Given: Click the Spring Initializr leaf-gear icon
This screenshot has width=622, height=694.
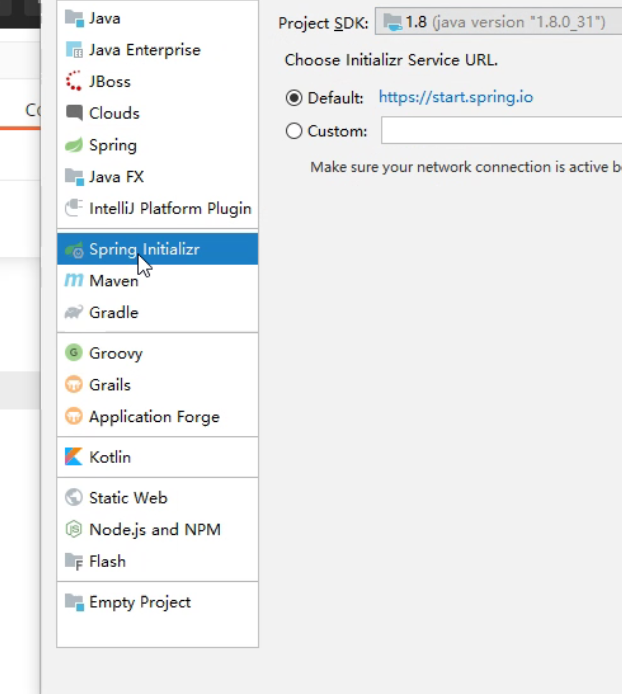Looking at the screenshot, I should tap(74, 249).
